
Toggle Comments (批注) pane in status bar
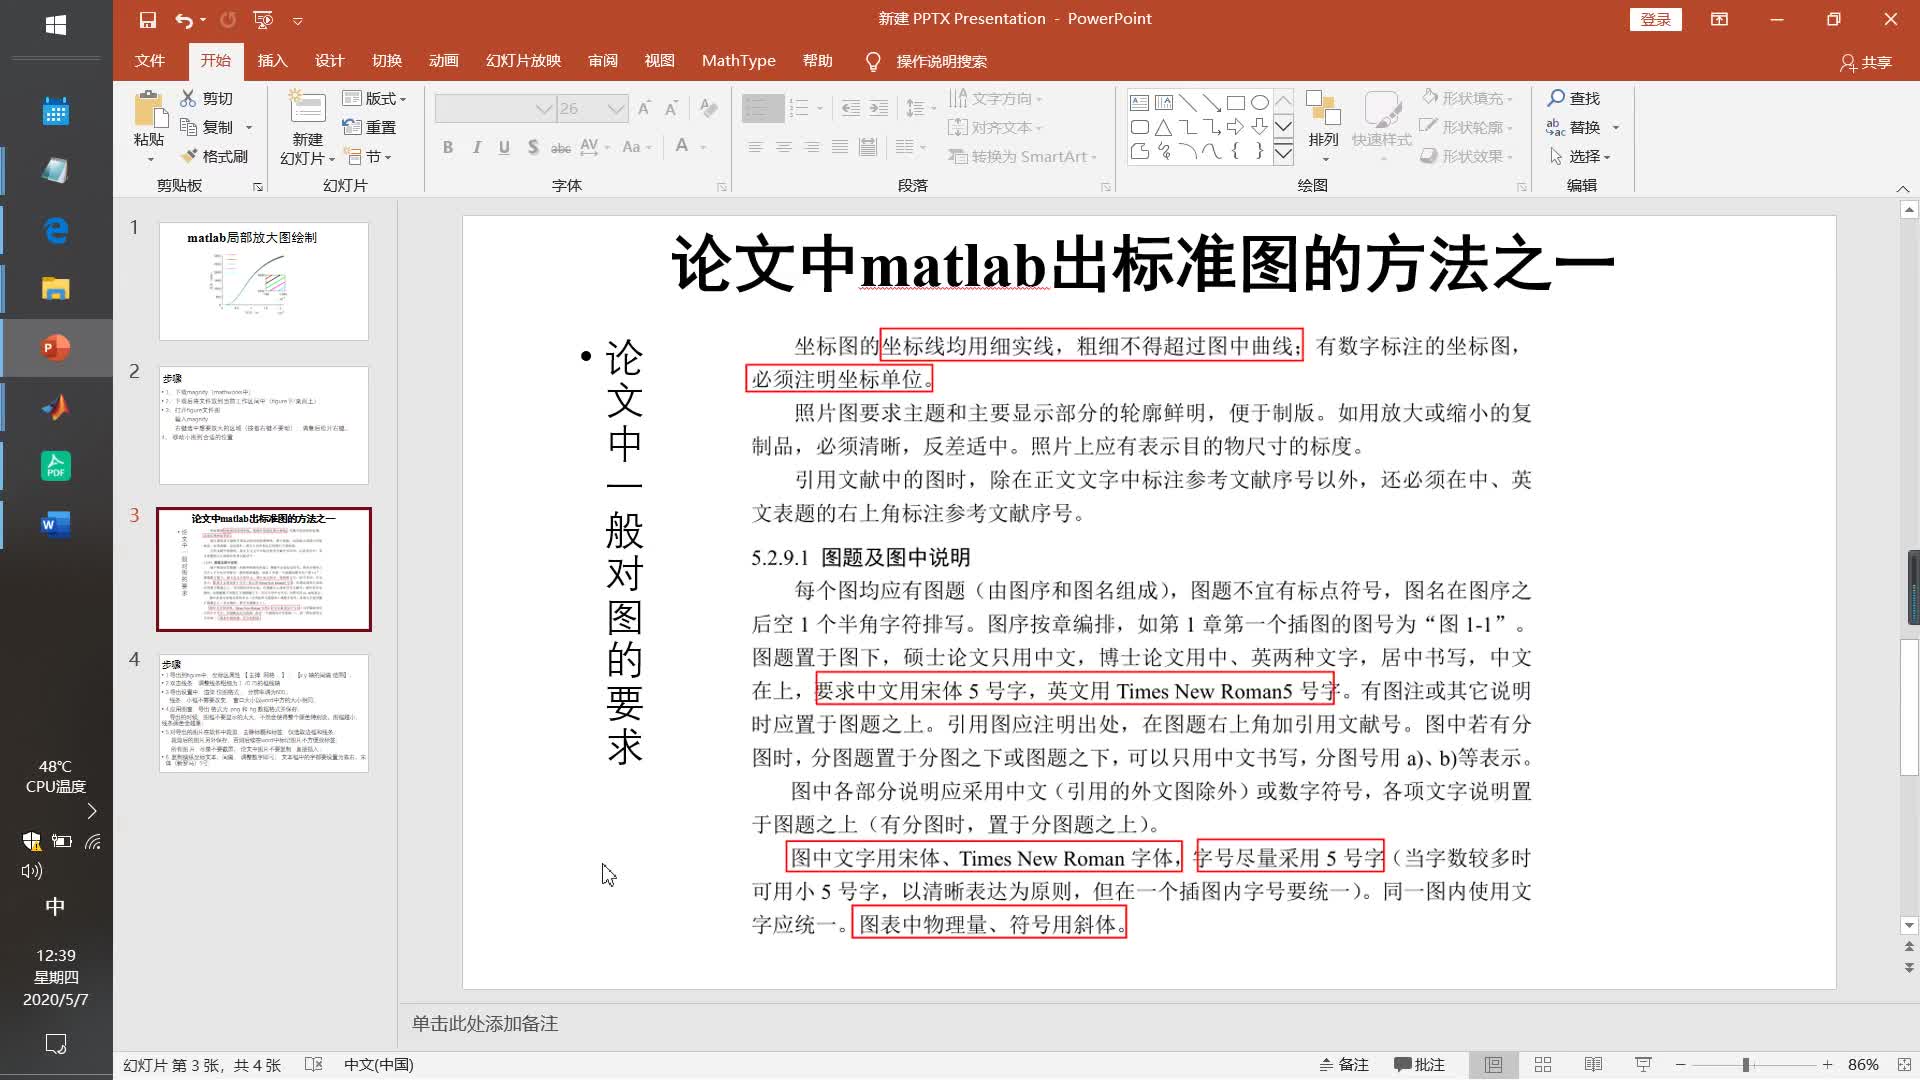coord(1419,1065)
